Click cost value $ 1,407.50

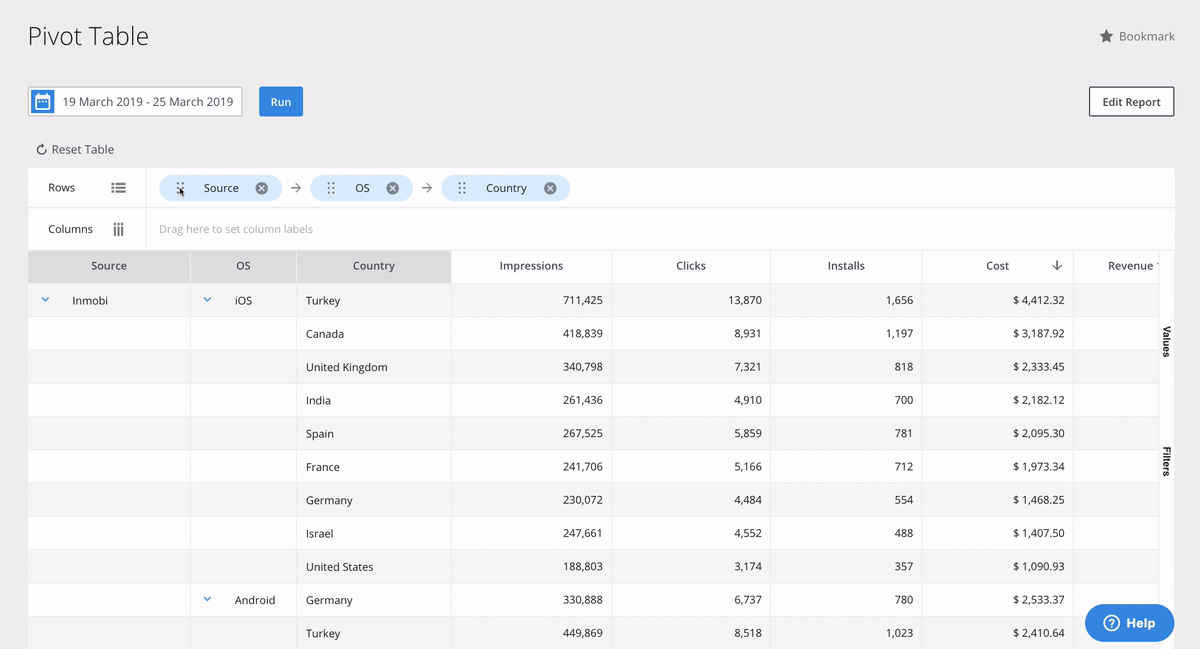[1039, 534]
